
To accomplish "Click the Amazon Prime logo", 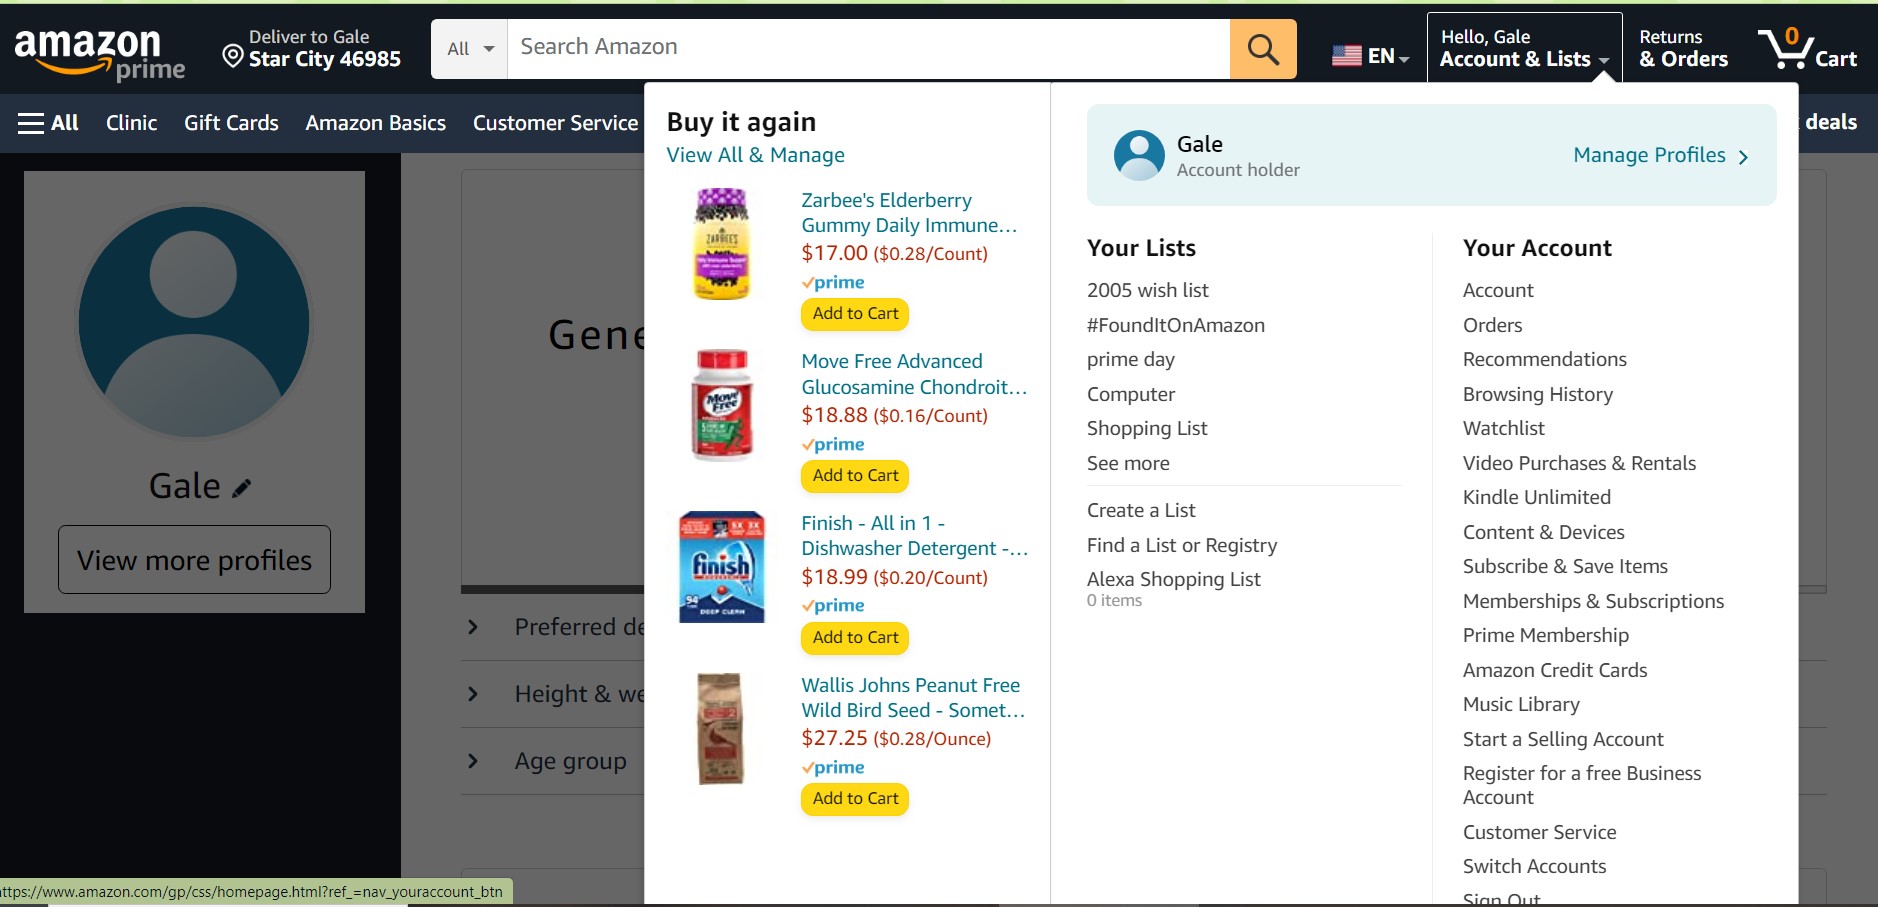I will [x=99, y=52].
